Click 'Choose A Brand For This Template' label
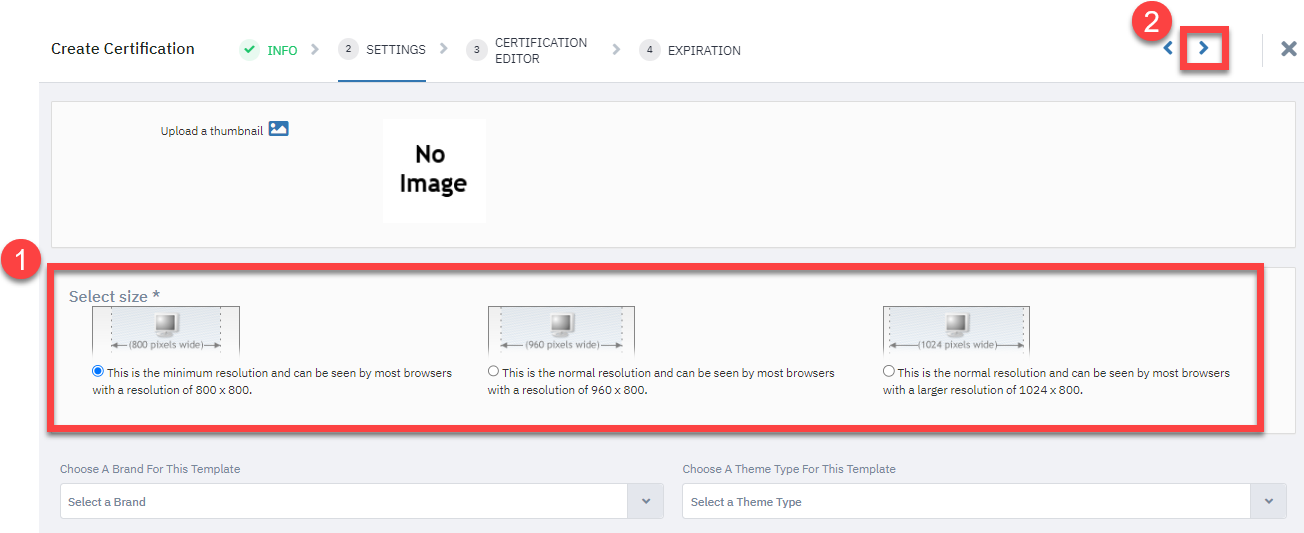Image resolution: width=1304 pixels, height=533 pixels. [150, 469]
